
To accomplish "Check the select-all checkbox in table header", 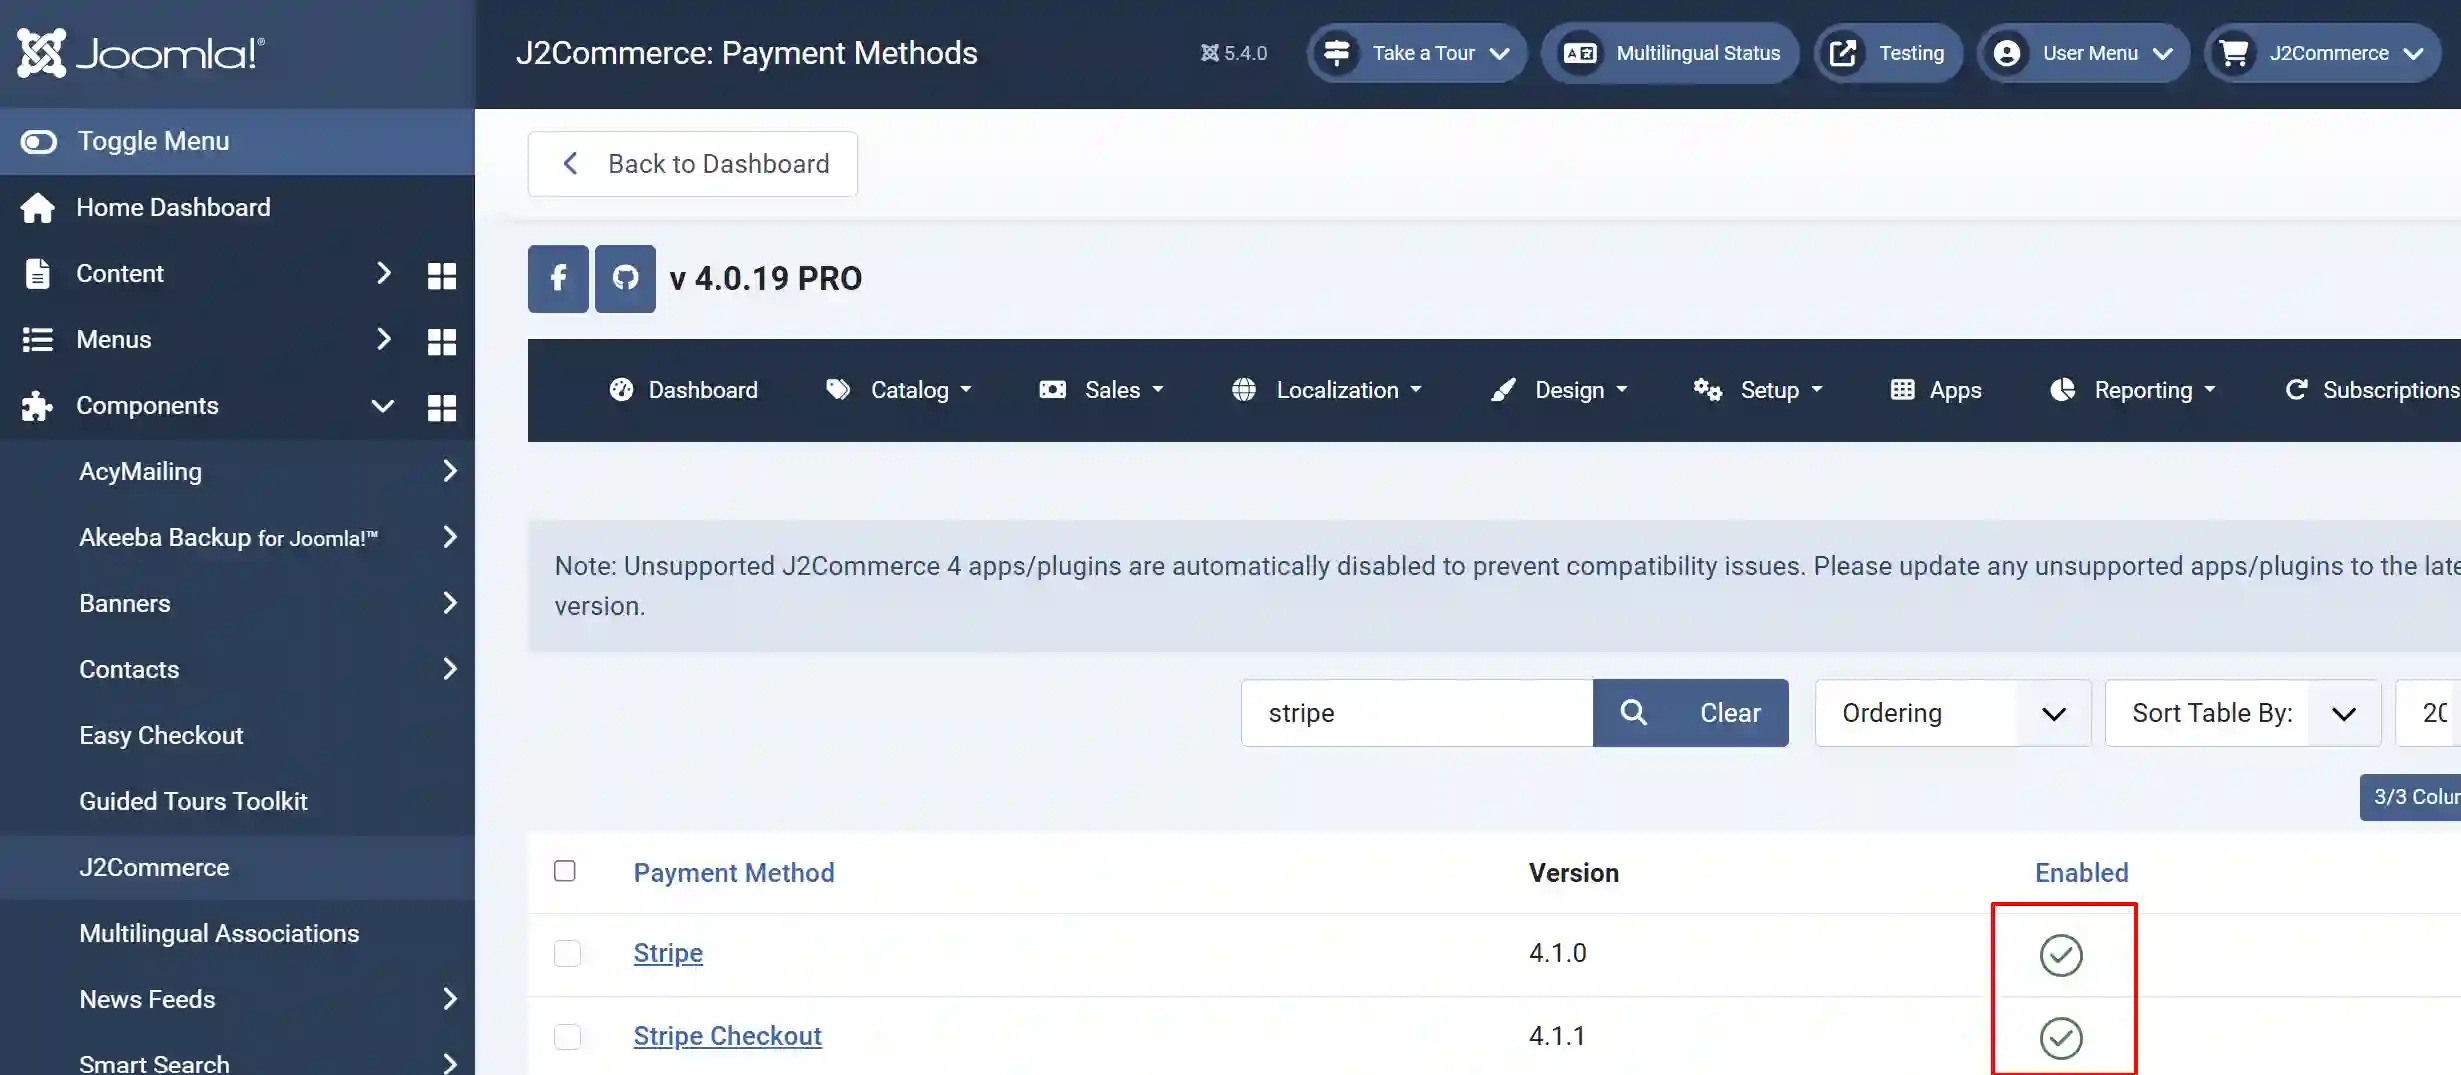I will point(565,871).
